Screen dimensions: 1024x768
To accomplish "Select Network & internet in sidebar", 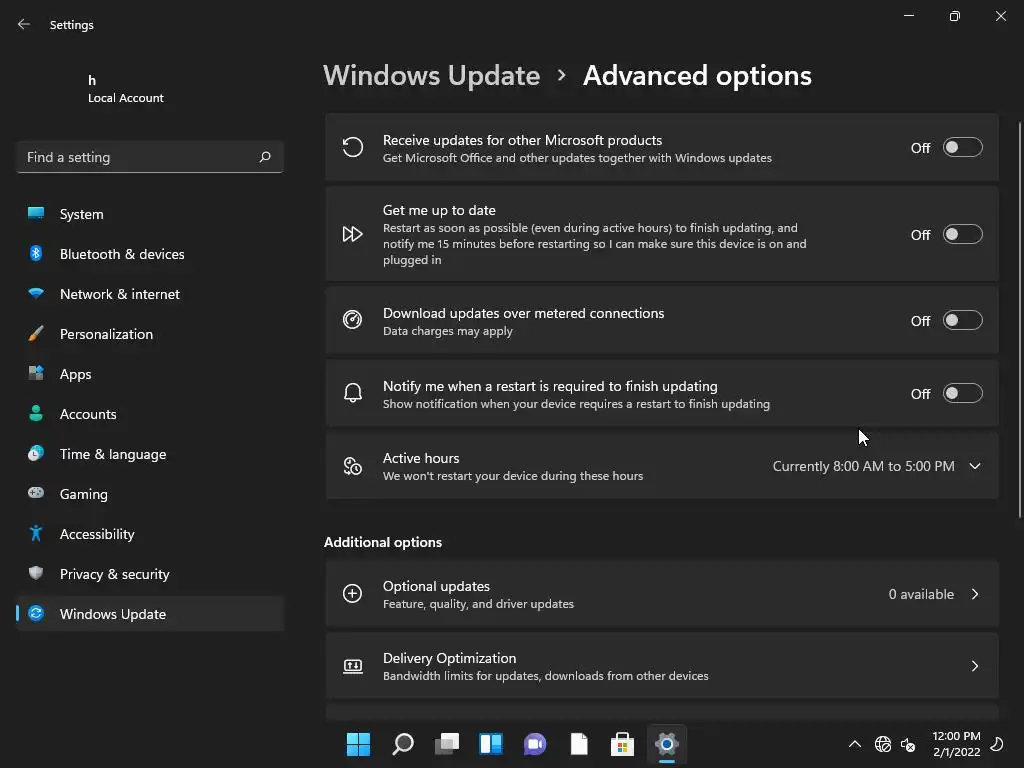I will [x=150, y=294].
